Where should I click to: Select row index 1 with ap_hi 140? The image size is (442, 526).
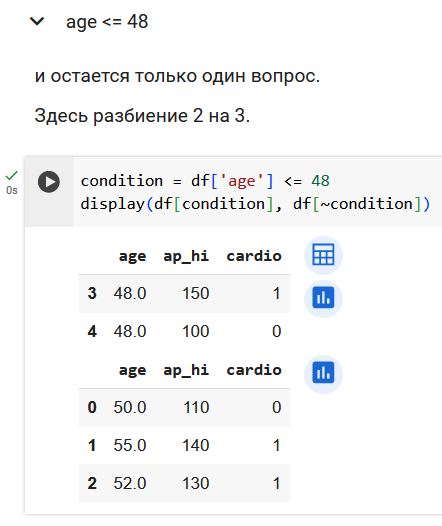point(184,445)
